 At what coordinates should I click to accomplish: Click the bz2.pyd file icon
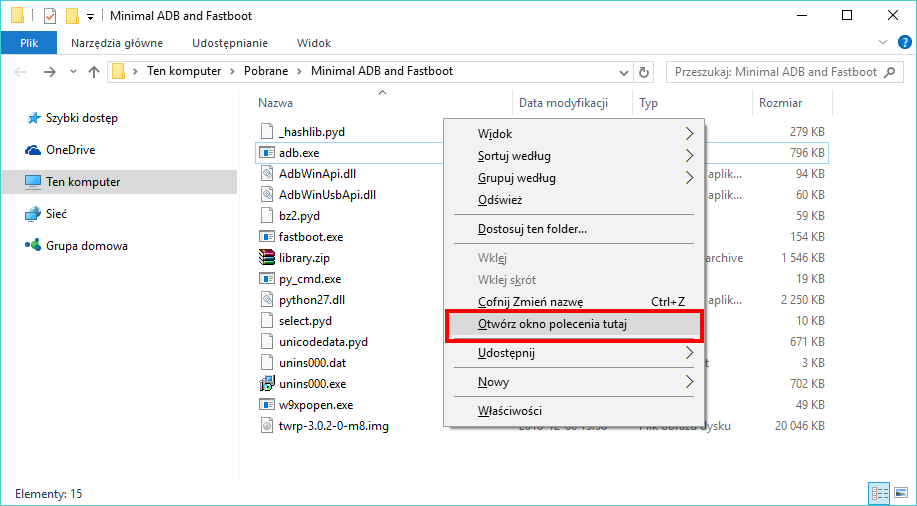pyautogui.click(x=267, y=216)
